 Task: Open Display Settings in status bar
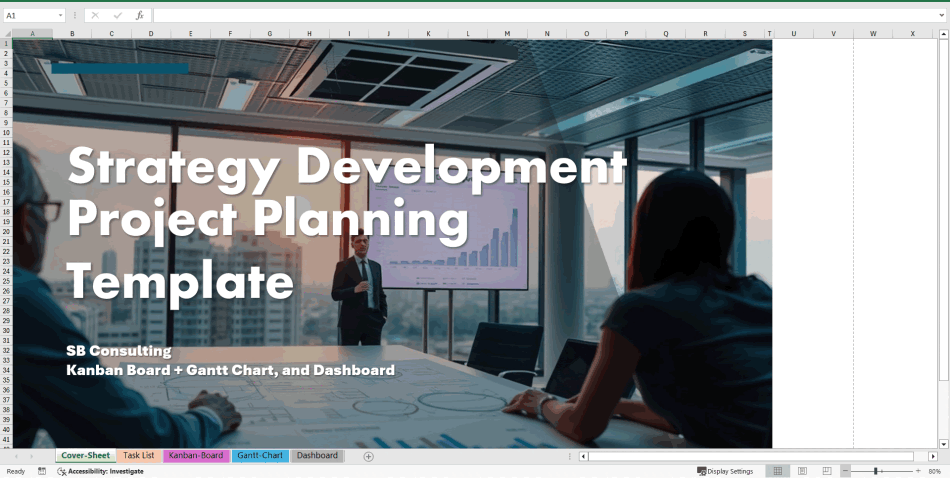[725, 471]
